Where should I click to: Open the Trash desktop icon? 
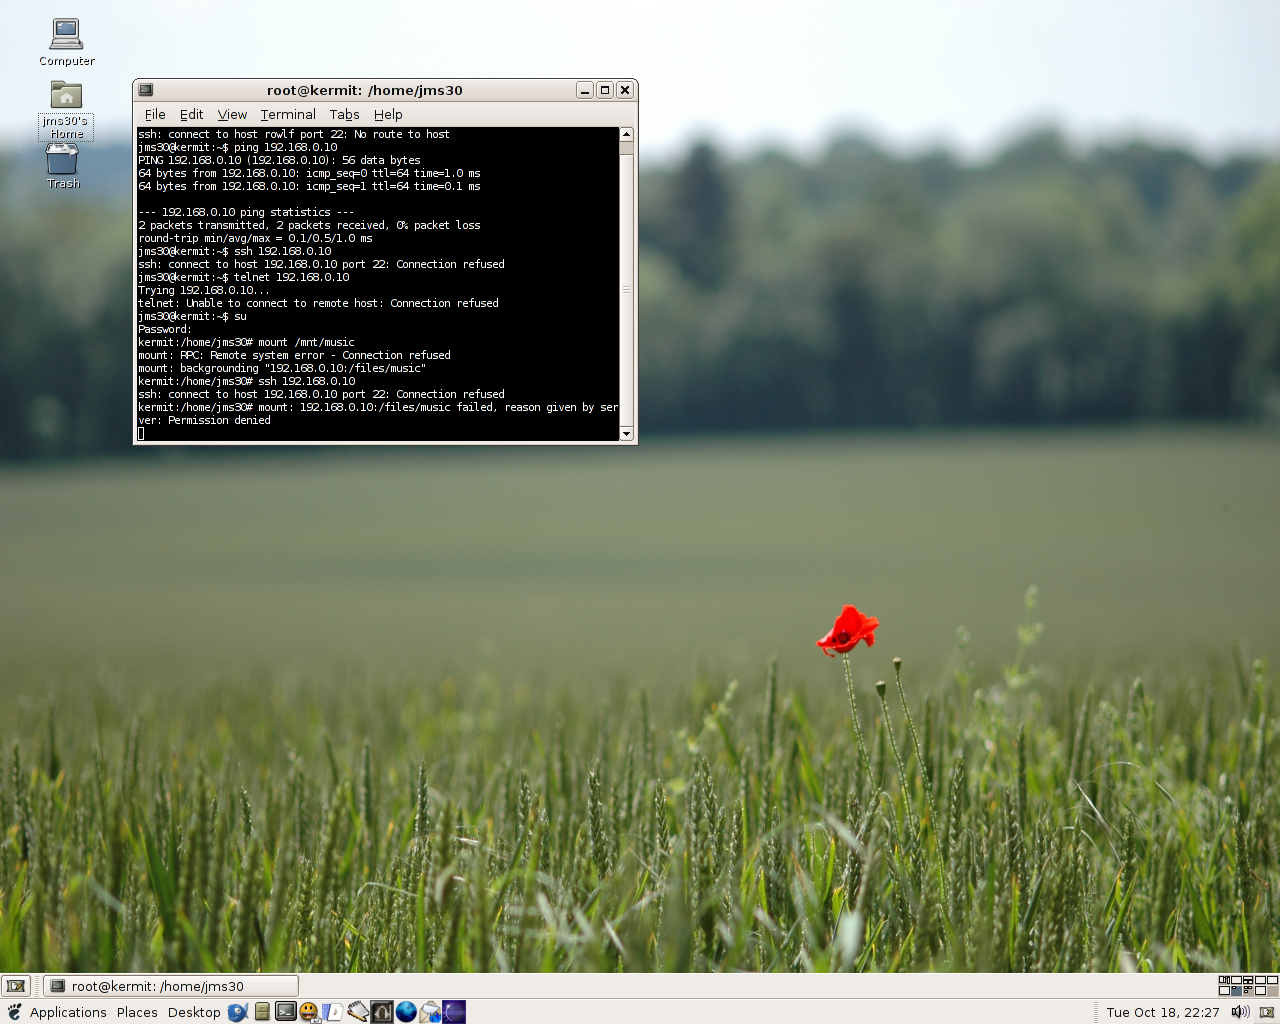[63, 166]
